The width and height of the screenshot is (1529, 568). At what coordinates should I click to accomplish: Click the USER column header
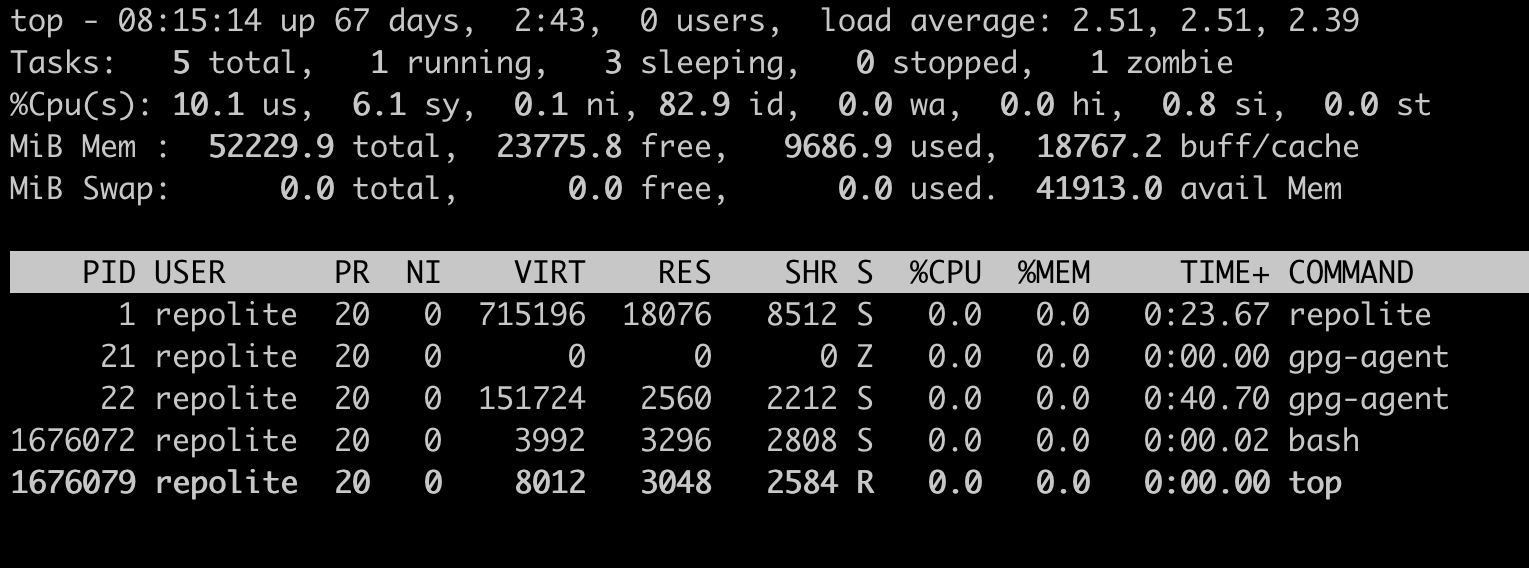pyautogui.click(x=190, y=272)
